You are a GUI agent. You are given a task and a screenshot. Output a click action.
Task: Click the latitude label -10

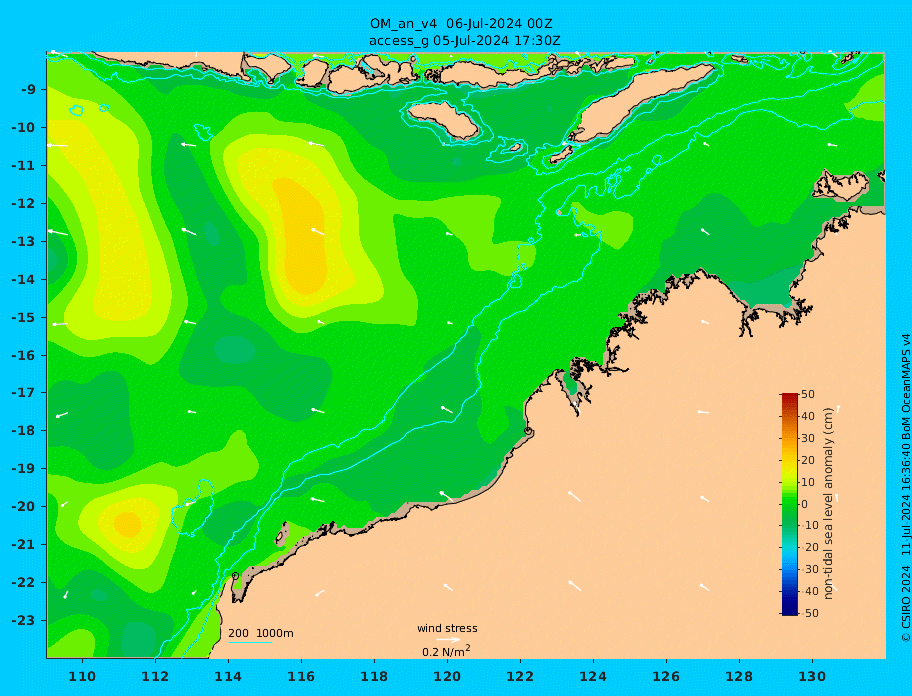pos(24,127)
